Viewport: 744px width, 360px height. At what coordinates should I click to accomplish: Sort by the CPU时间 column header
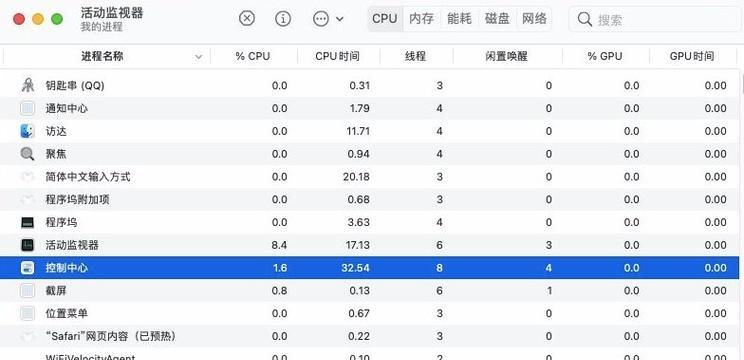pos(337,56)
